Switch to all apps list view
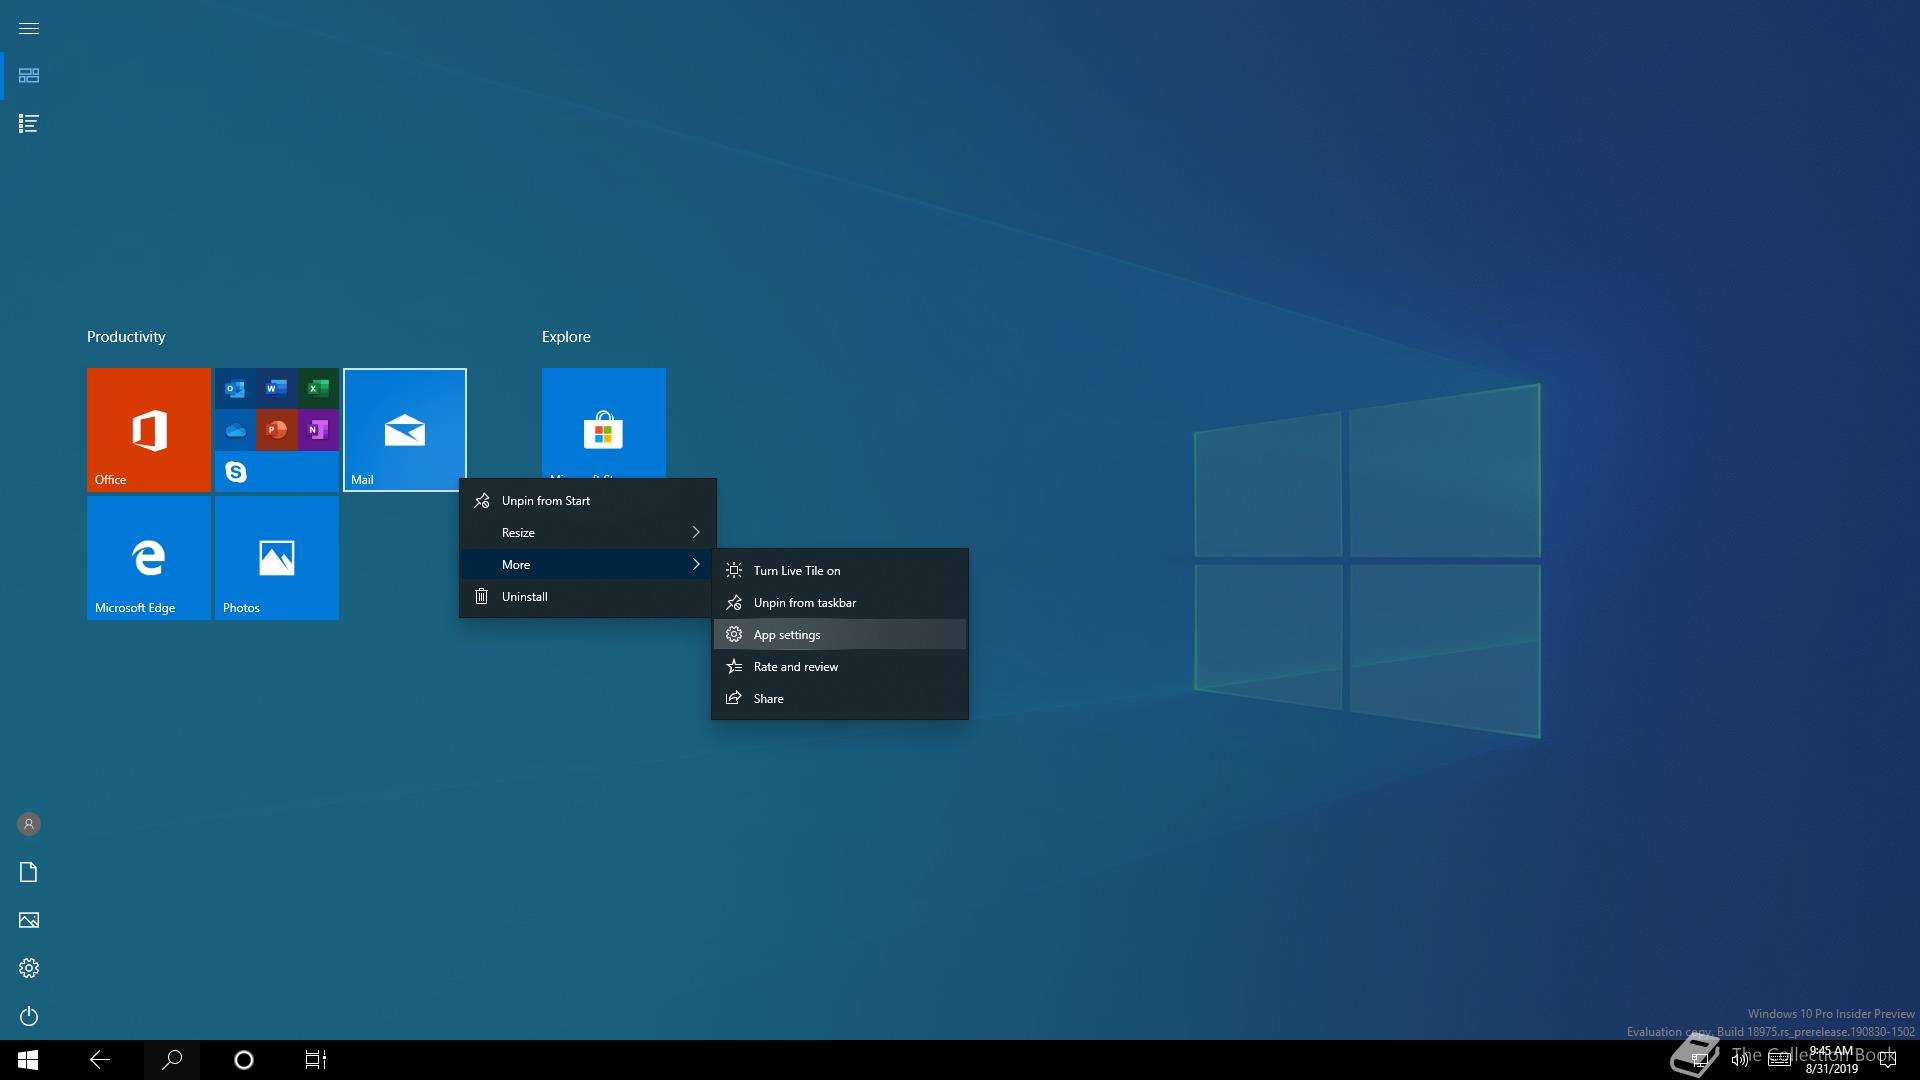The height and width of the screenshot is (1080, 1920). click(29, 124)
